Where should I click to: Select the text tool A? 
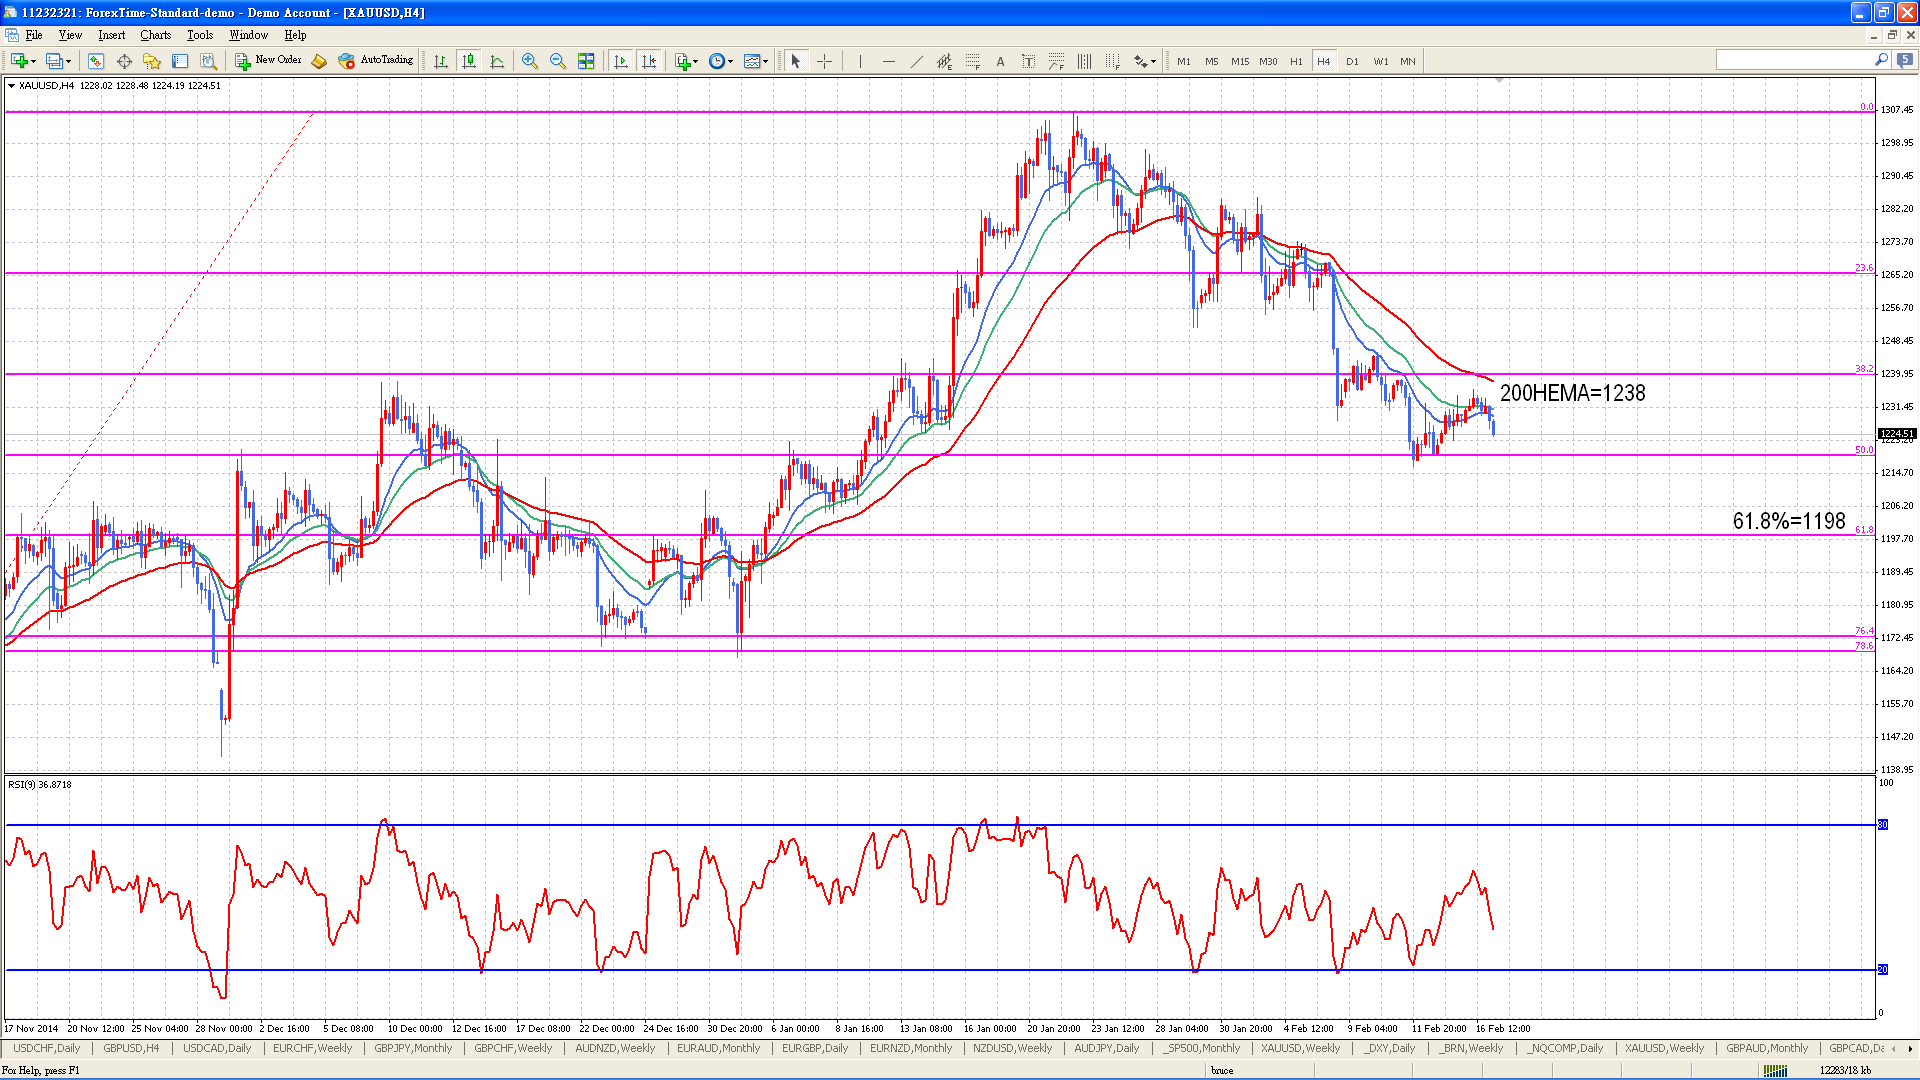click(x=1000, y=61)
